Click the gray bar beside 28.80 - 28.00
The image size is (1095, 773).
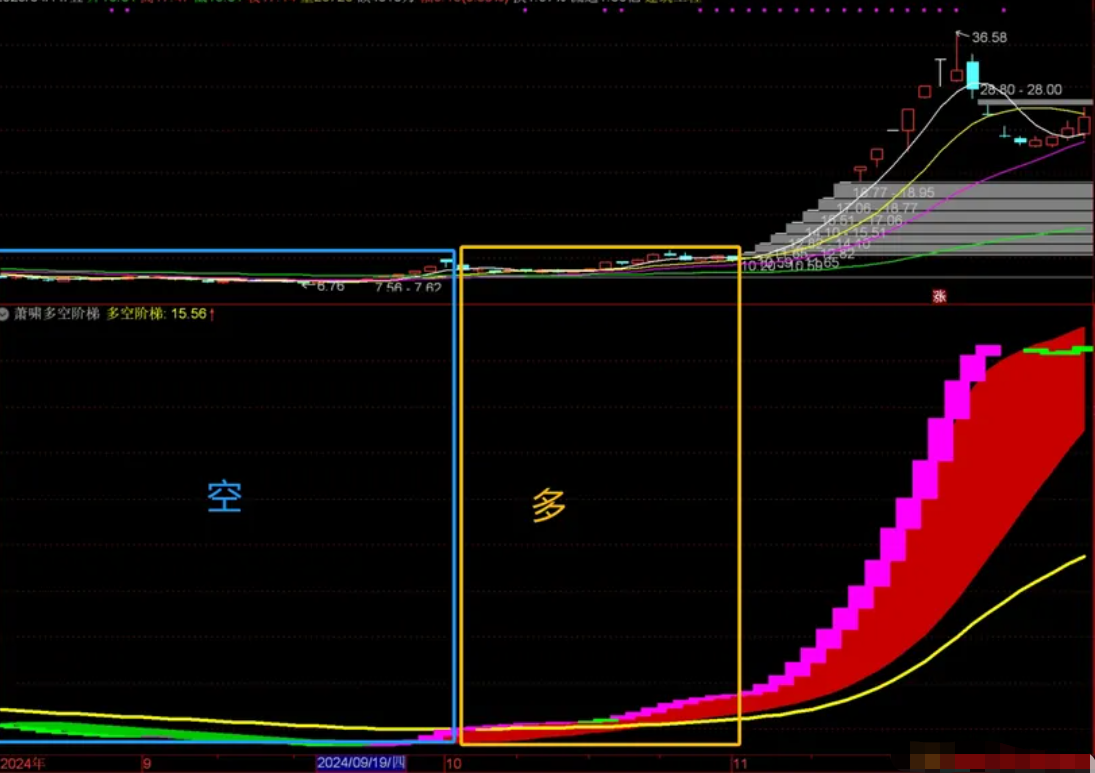[x=1035, y=103]
